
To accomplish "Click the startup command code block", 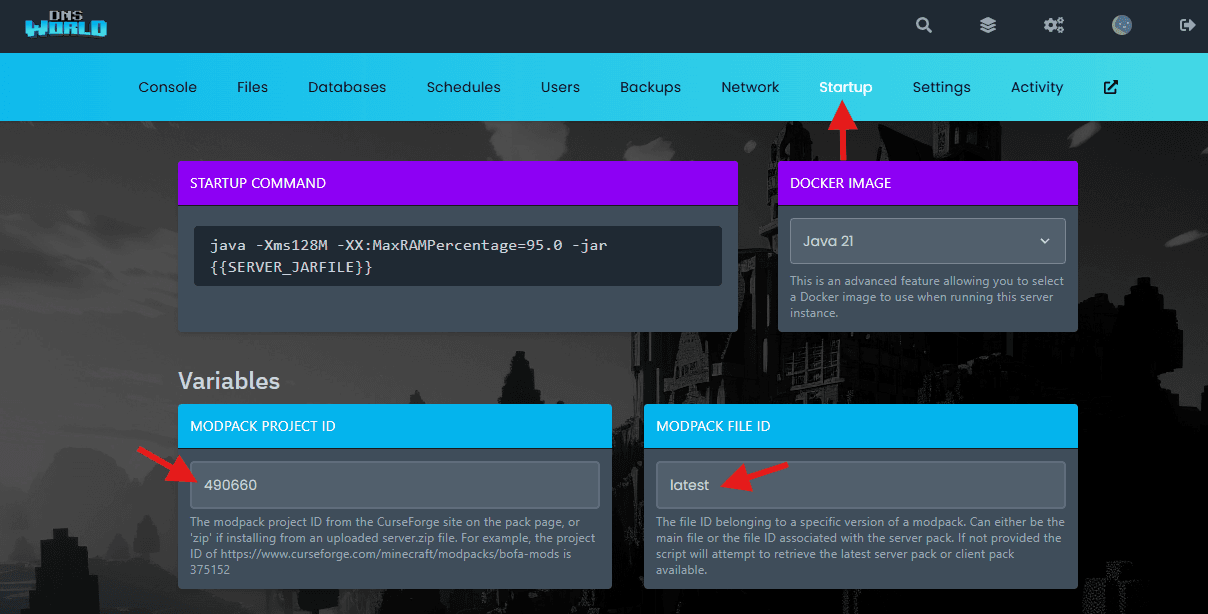I will (458, 256).
